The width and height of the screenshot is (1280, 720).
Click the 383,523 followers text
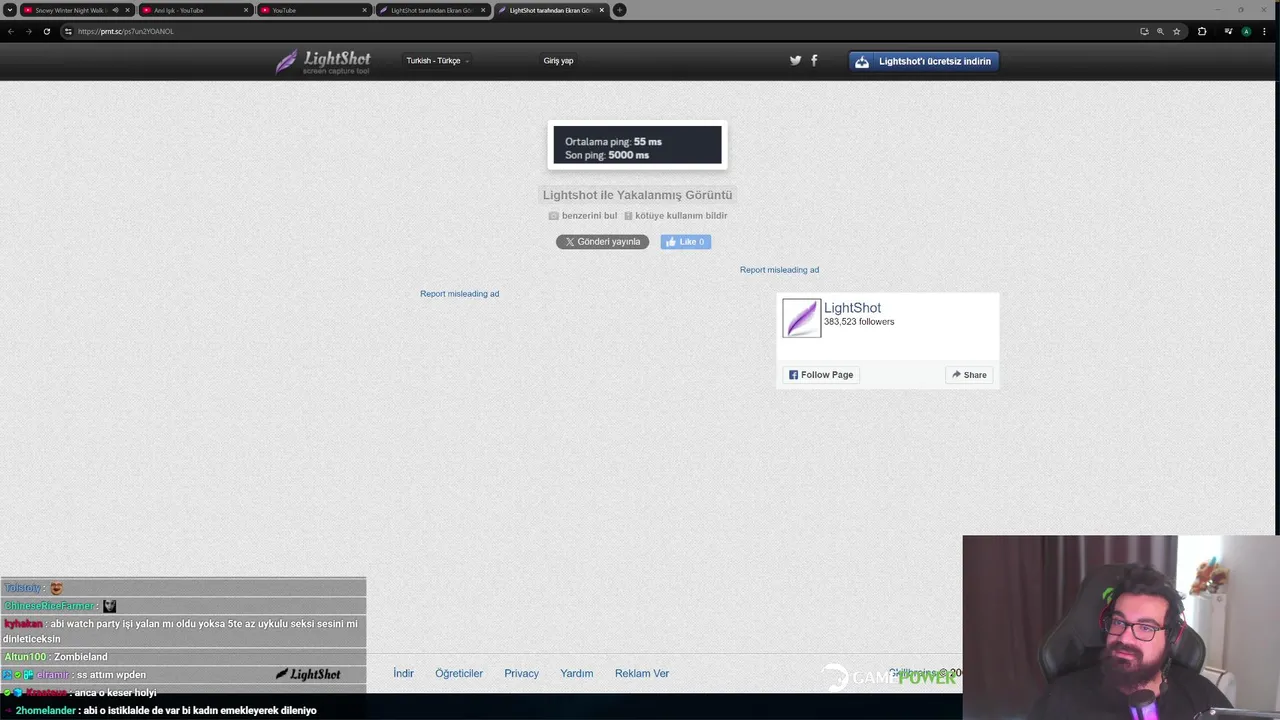point(859,322)
